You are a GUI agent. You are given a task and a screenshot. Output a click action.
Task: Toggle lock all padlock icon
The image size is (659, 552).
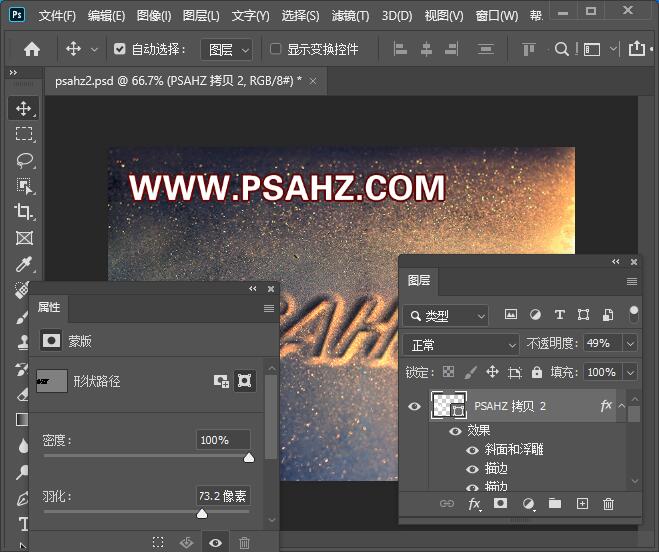click(x=537, y=372)
